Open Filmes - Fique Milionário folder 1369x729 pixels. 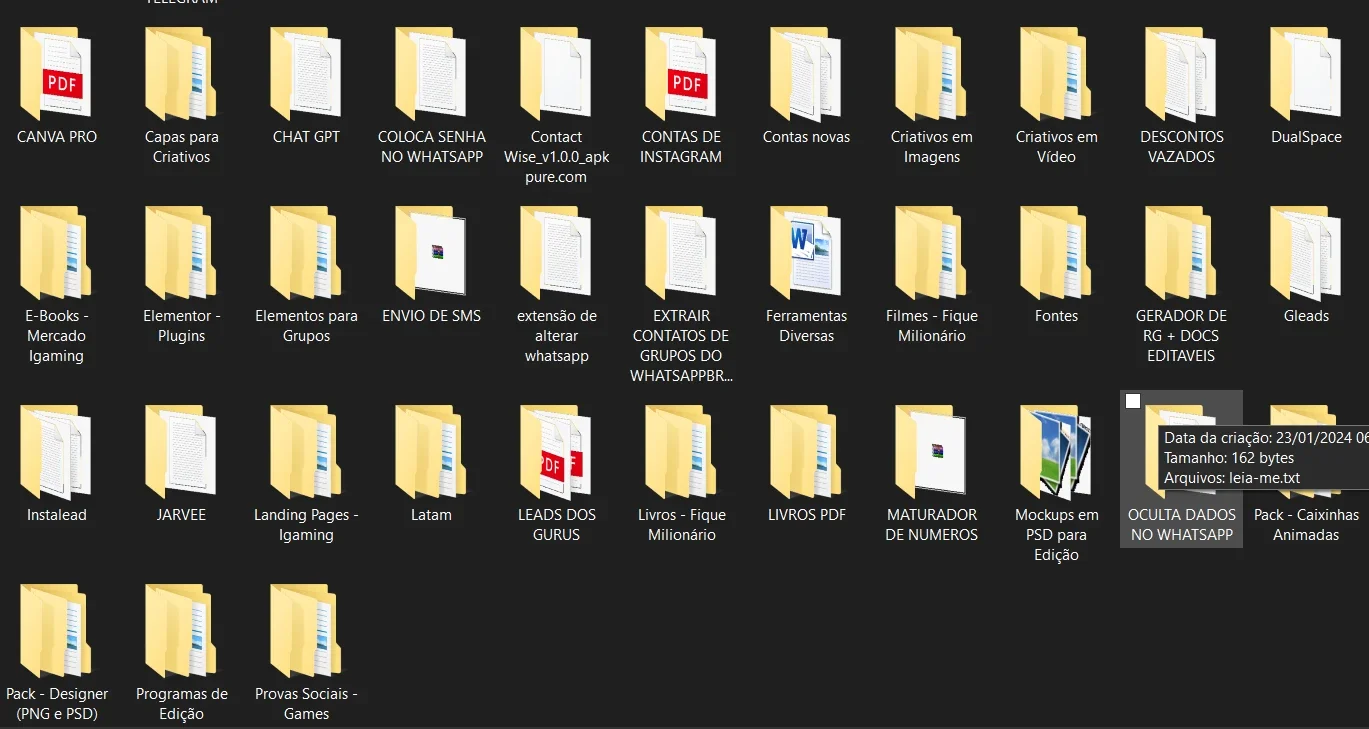(931, 252)
